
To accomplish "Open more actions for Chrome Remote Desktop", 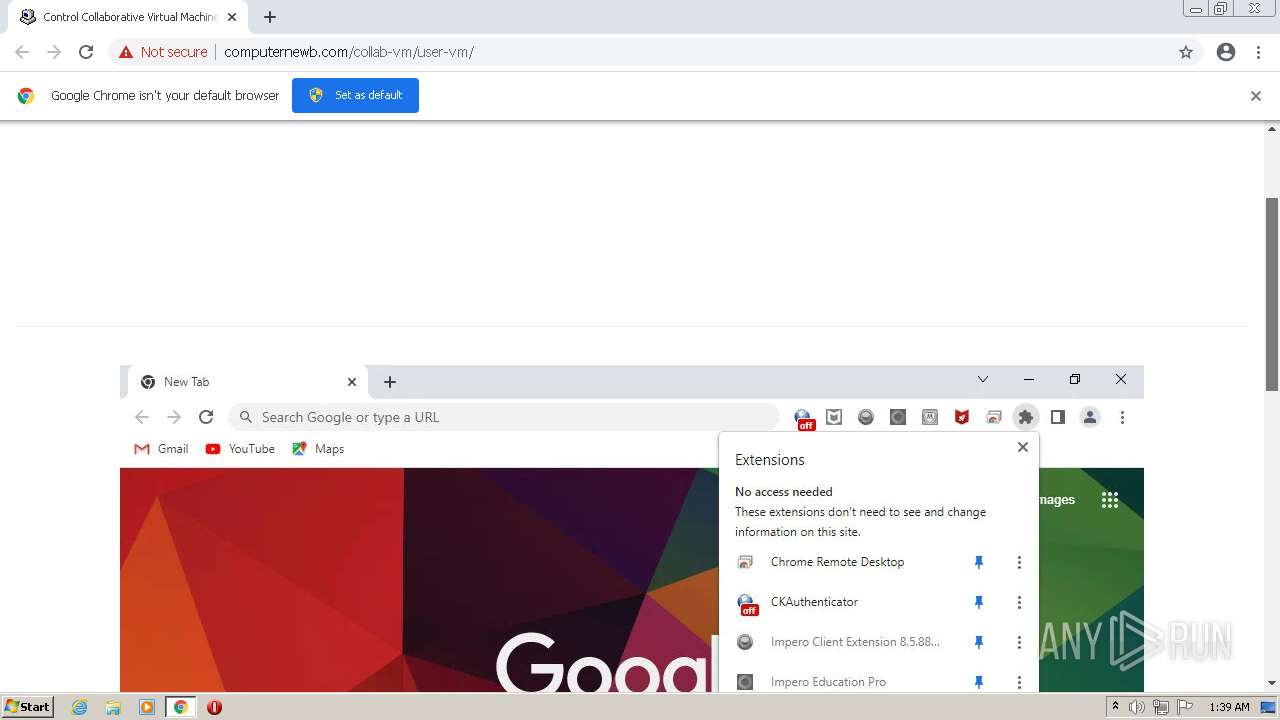I will (1019, 562).
